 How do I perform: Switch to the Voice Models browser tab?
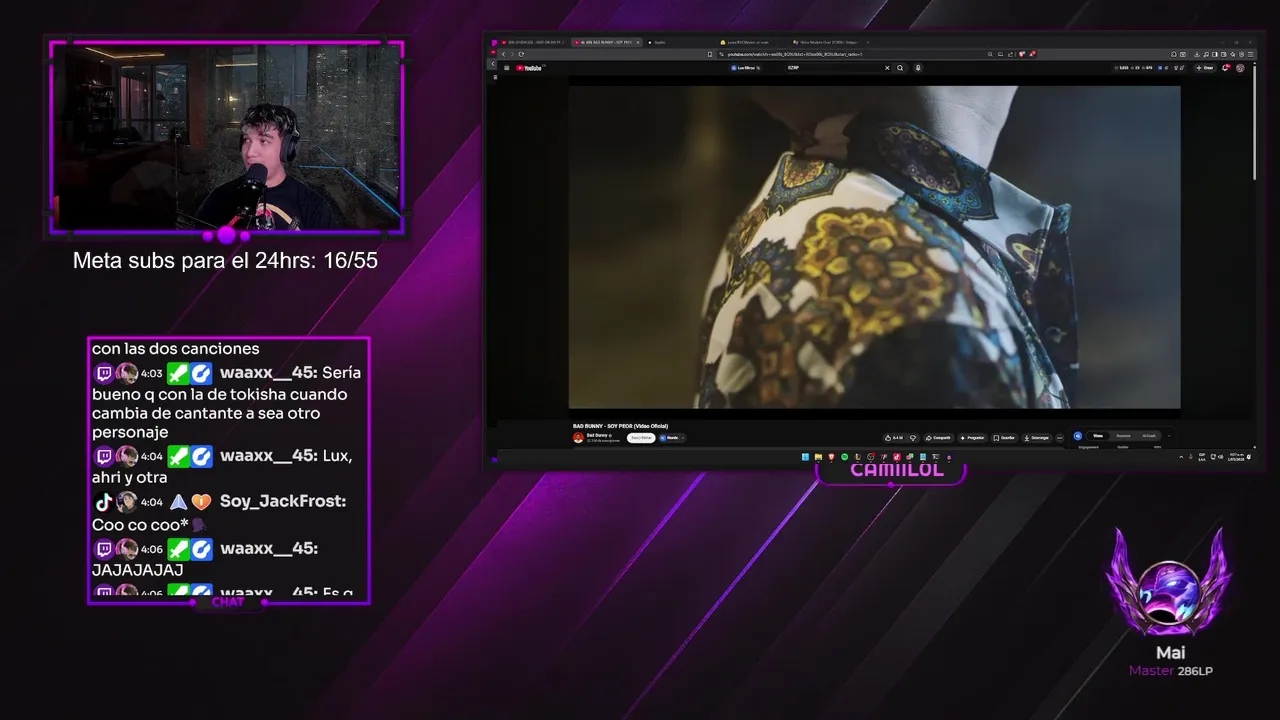pos(827,42)
